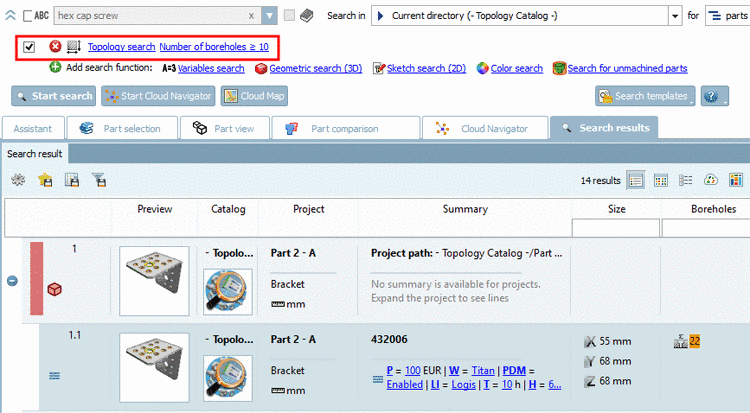Click the favorites star folder icon
750x413 pixels.
[x=45, y=180]
